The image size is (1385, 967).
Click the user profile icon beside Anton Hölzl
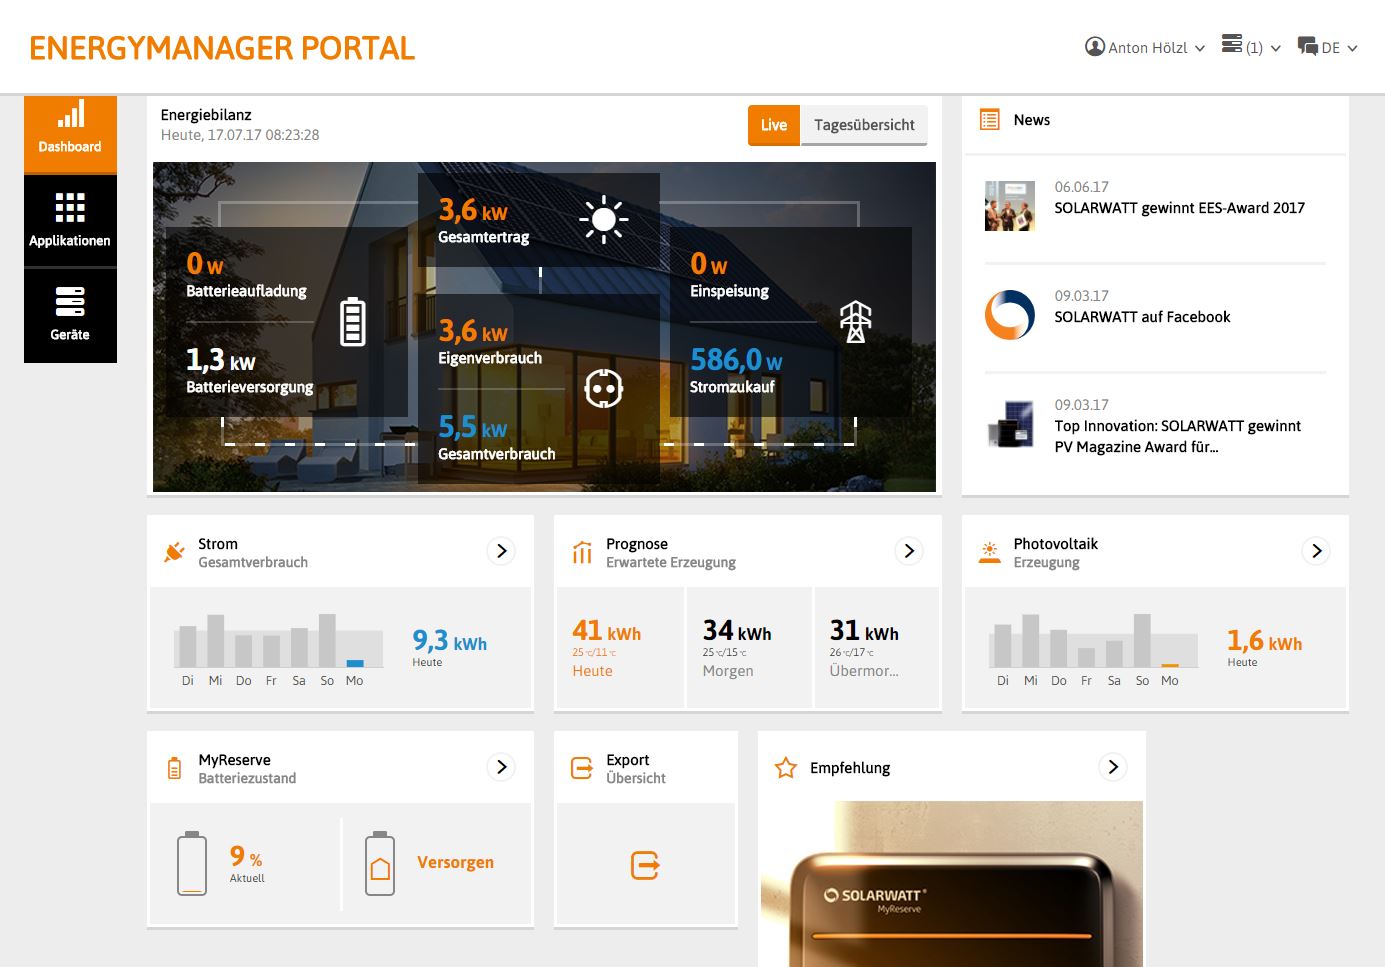click(x=1095, y=47)
